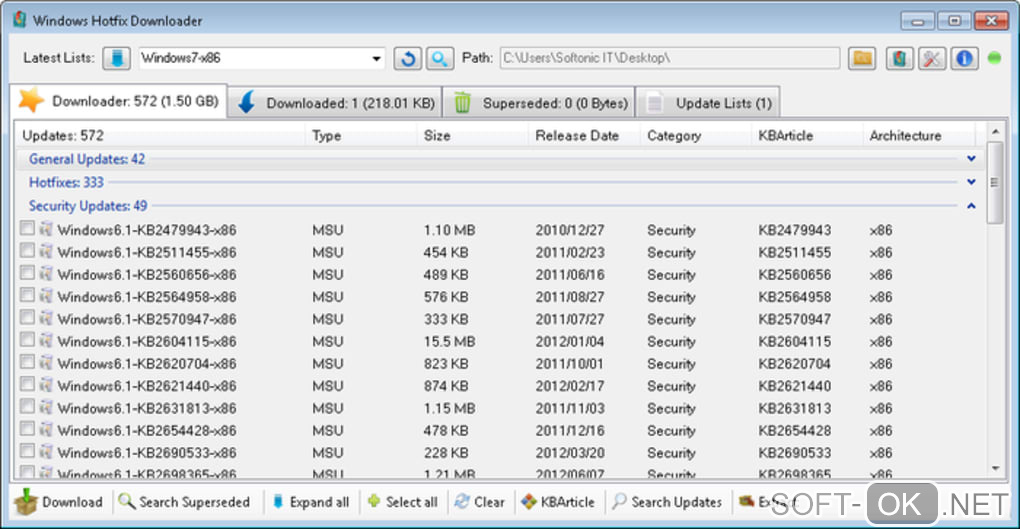The height and width of the screenshot is (529, 1020).
Task: Click the blue arrow icon on Downloaded tab
Action: pyautogui.click(x=247, y=103)
